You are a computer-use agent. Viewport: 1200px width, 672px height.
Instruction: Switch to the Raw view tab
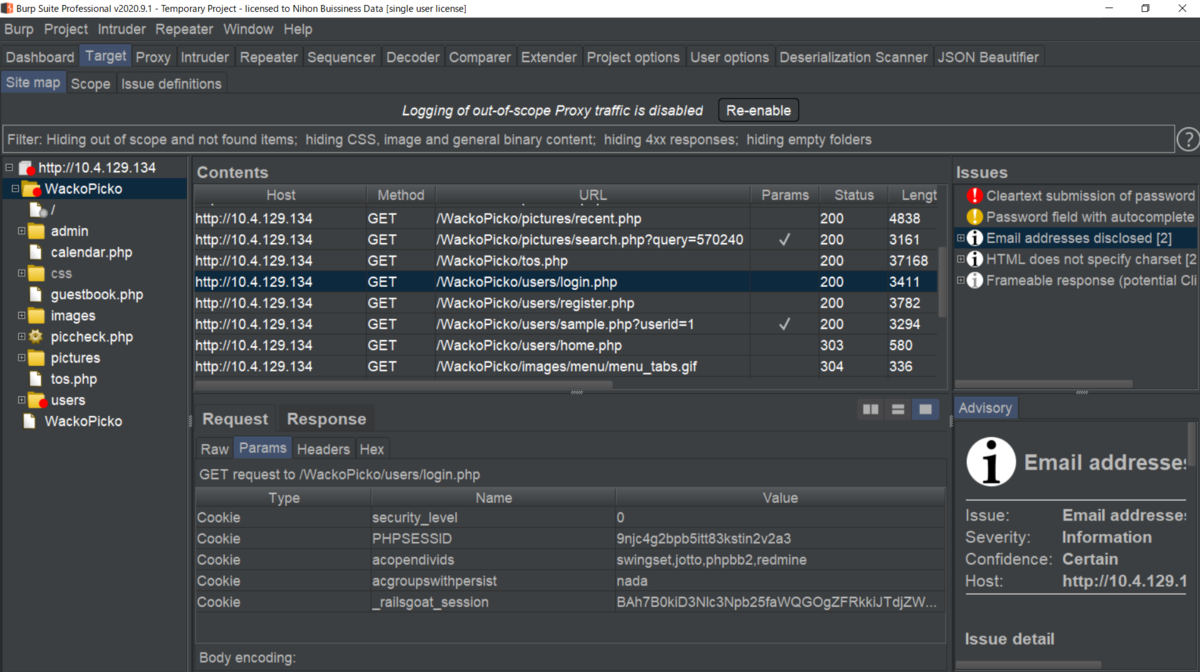click(x=214, y=449)
